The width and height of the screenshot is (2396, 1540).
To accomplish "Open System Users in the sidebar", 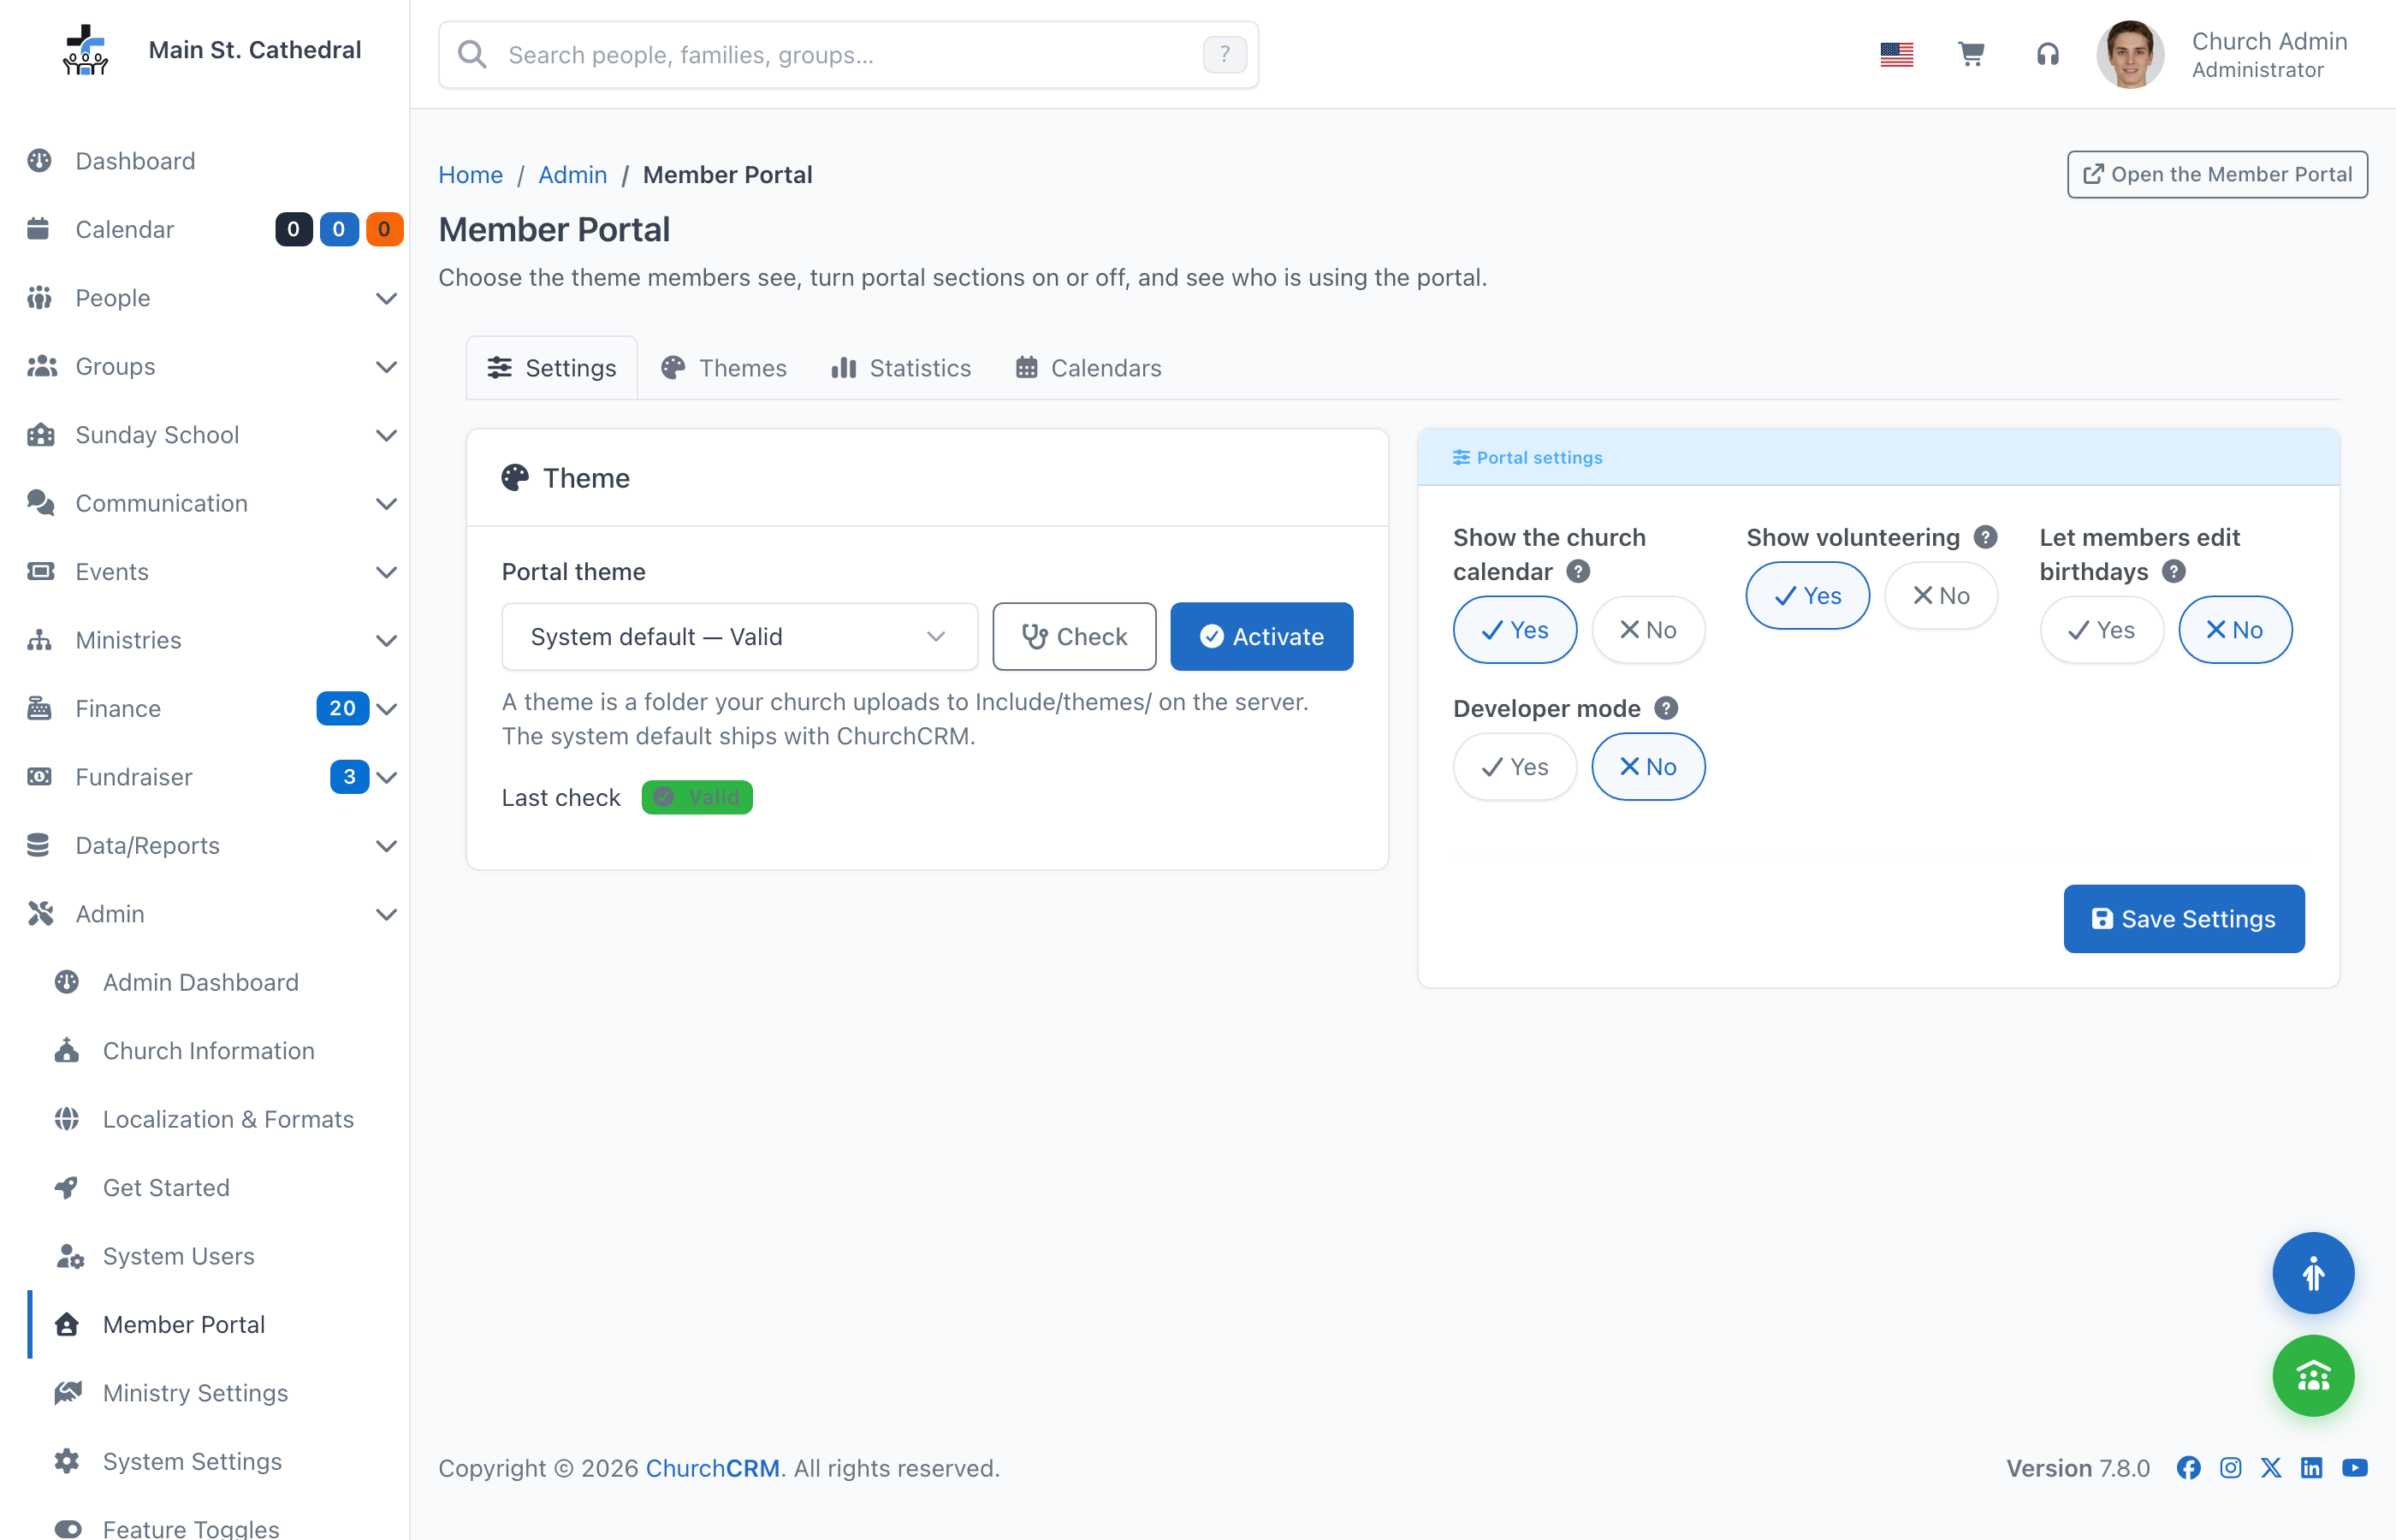I will [178, 1256].
